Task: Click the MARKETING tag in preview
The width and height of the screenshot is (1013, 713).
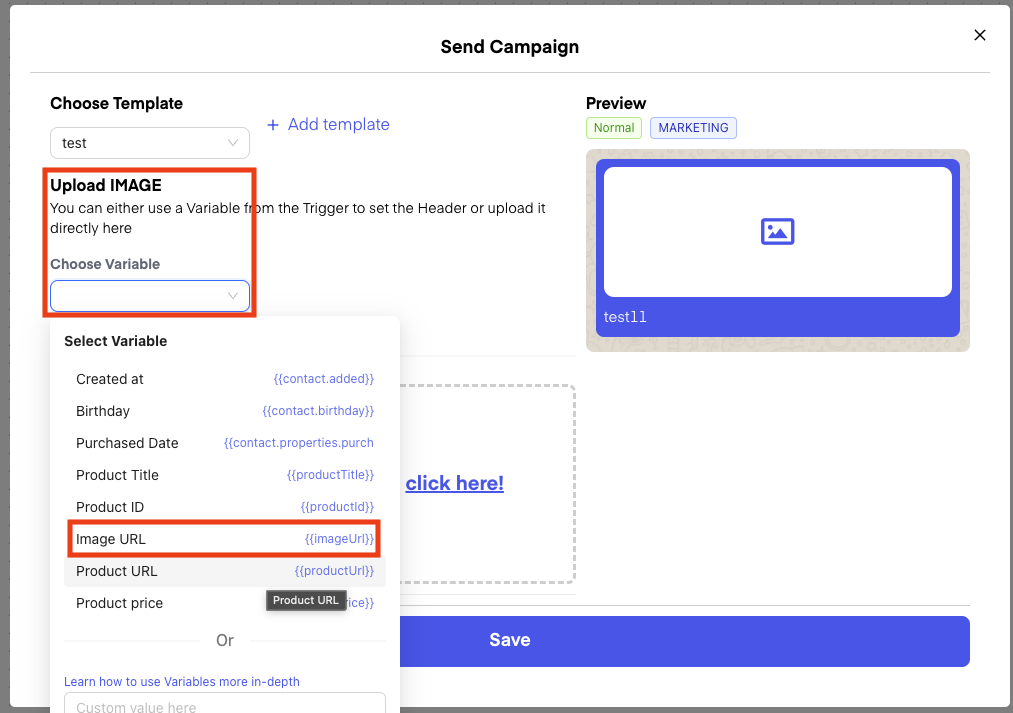Action: click(x=693, y=128)
